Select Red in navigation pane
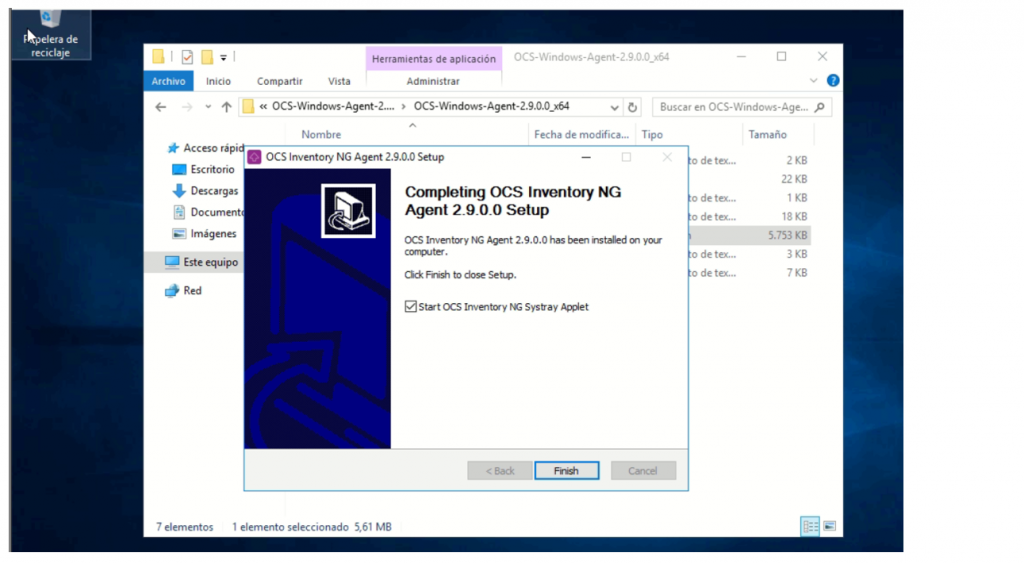The width and height of the screenshot is (1024, 564). tap(184, 290)
